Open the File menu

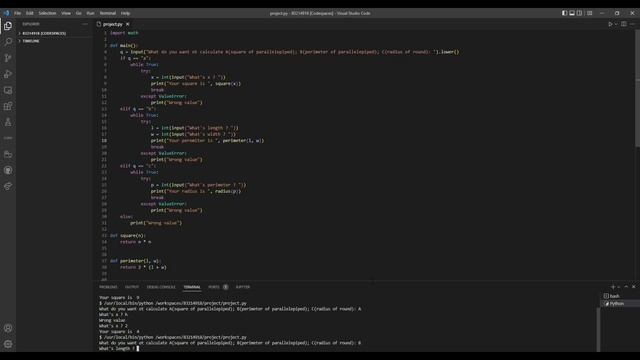[x=18, y=13]
